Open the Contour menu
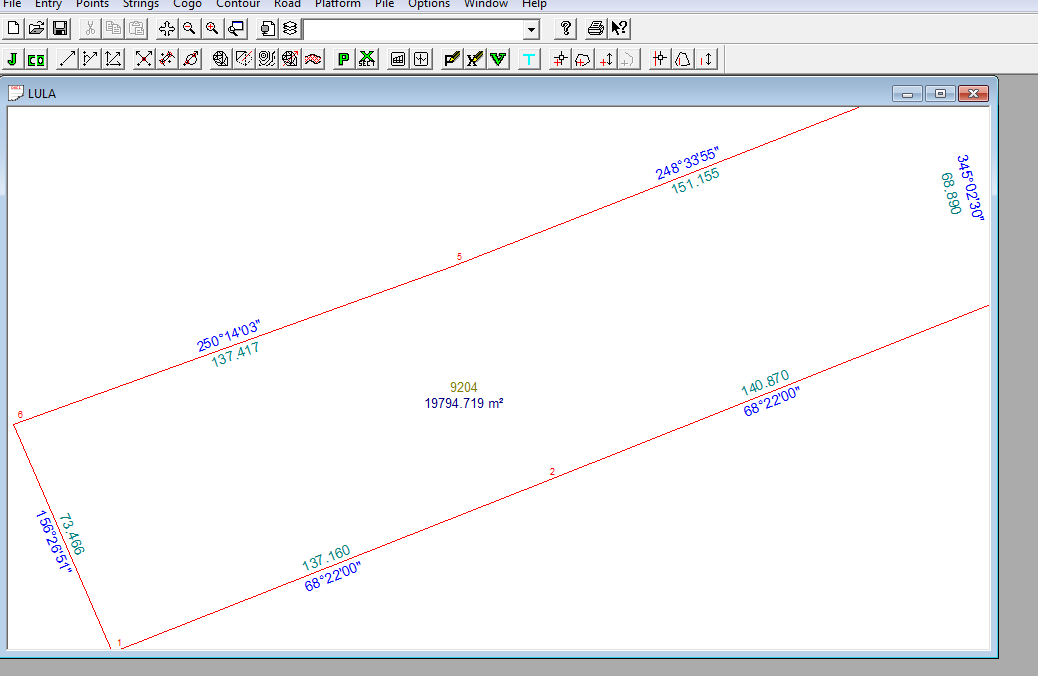Screen dimensions: 1038x676 point(238,4)
